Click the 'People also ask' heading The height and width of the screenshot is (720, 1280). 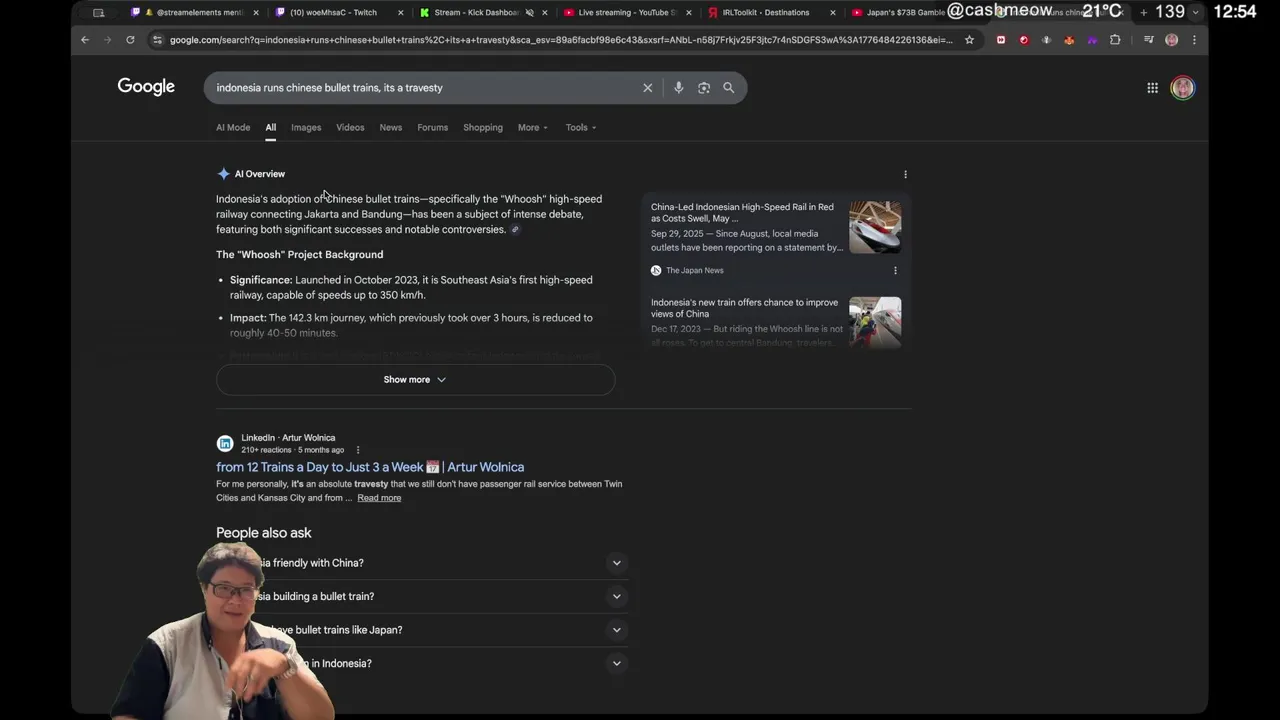[264, 533]
